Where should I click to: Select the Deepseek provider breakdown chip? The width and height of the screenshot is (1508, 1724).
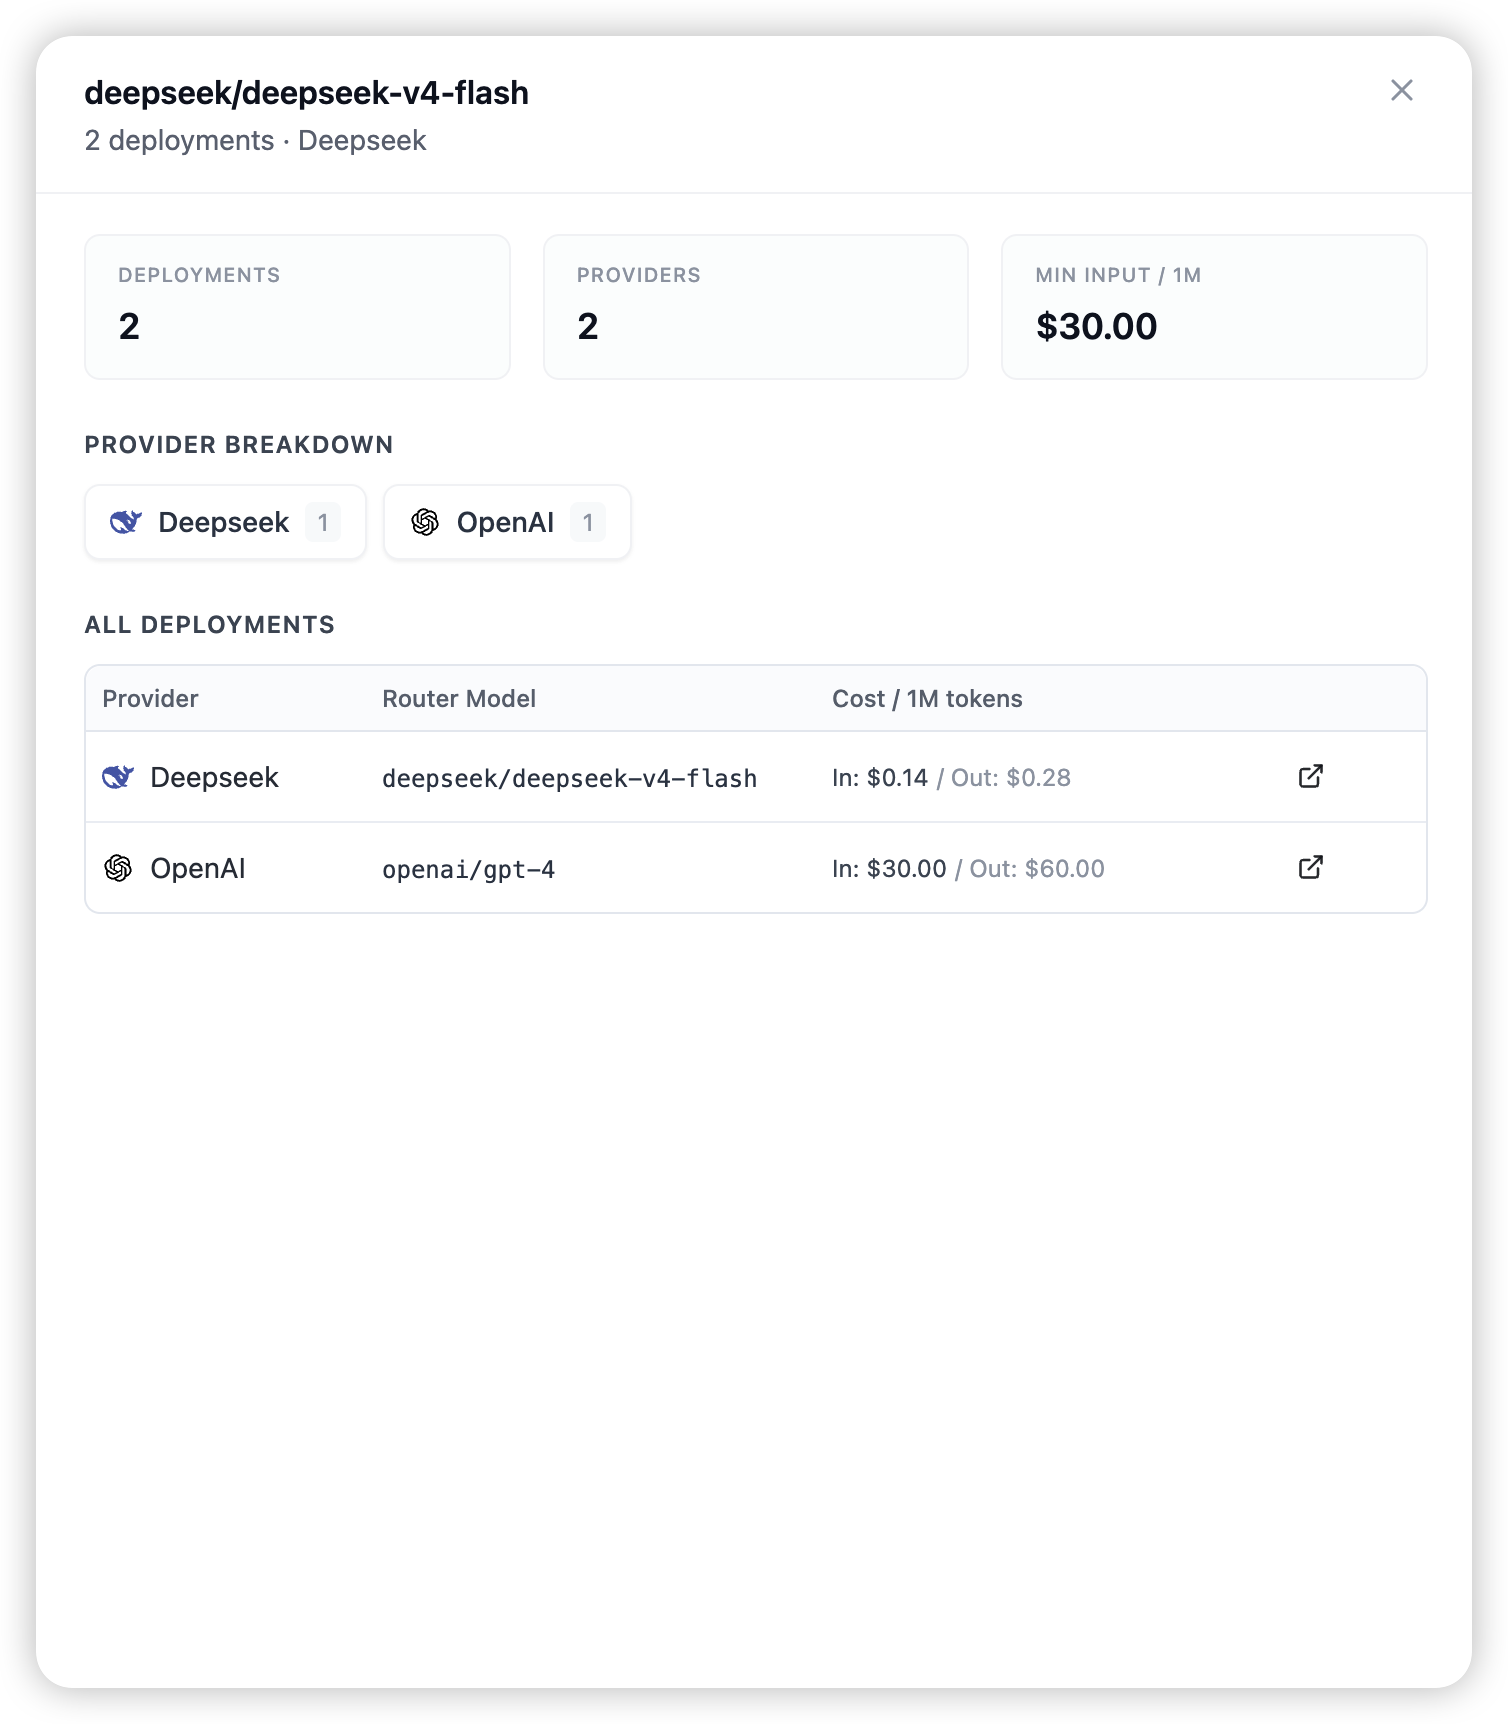pyautogui.click(x=225, y=522)
